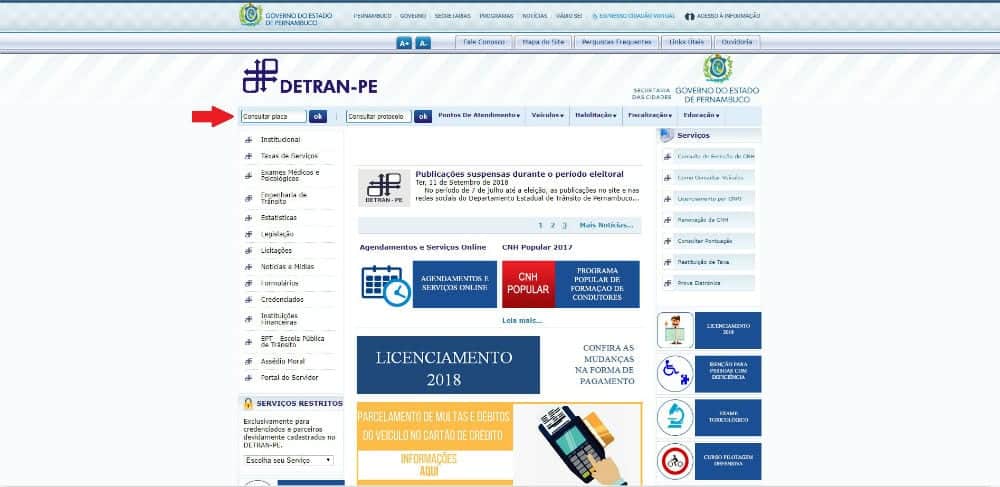The width and height of the screenshot is (1000, 487).
Task: Focus the Consultar protocolo field
Action: coord(379,117)
